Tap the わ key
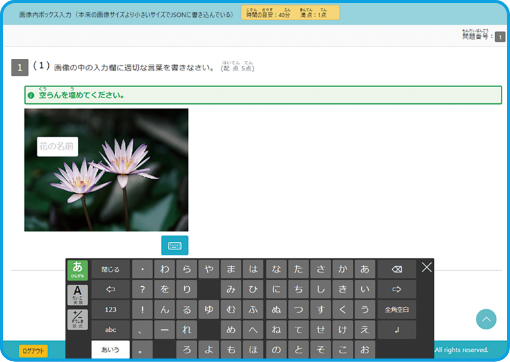Image resolution: width=510 pixels, height=362 pixels. [x=164, y=269]
